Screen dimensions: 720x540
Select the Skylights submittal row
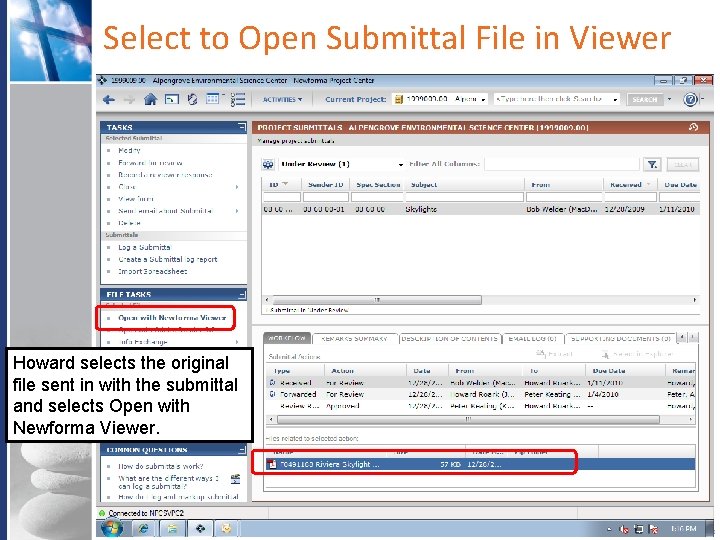480,209
